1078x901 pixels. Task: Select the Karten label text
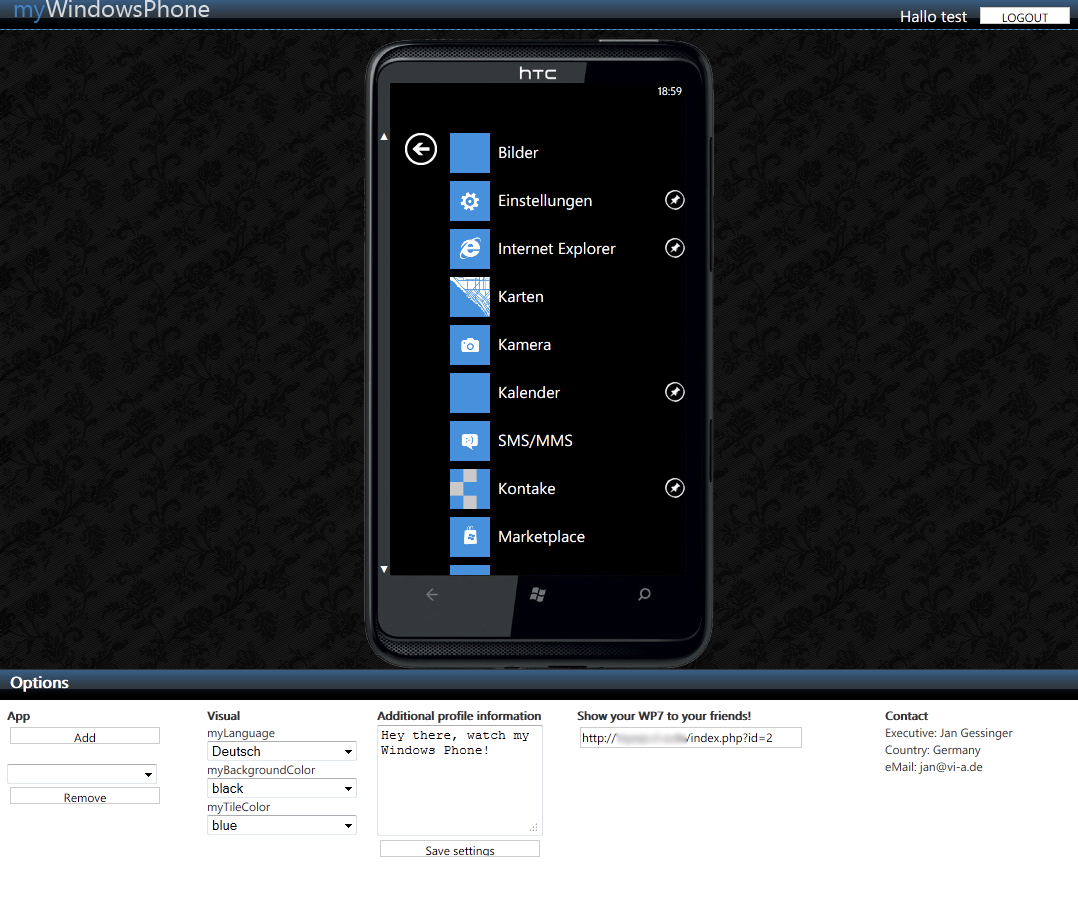click(520, 297)
